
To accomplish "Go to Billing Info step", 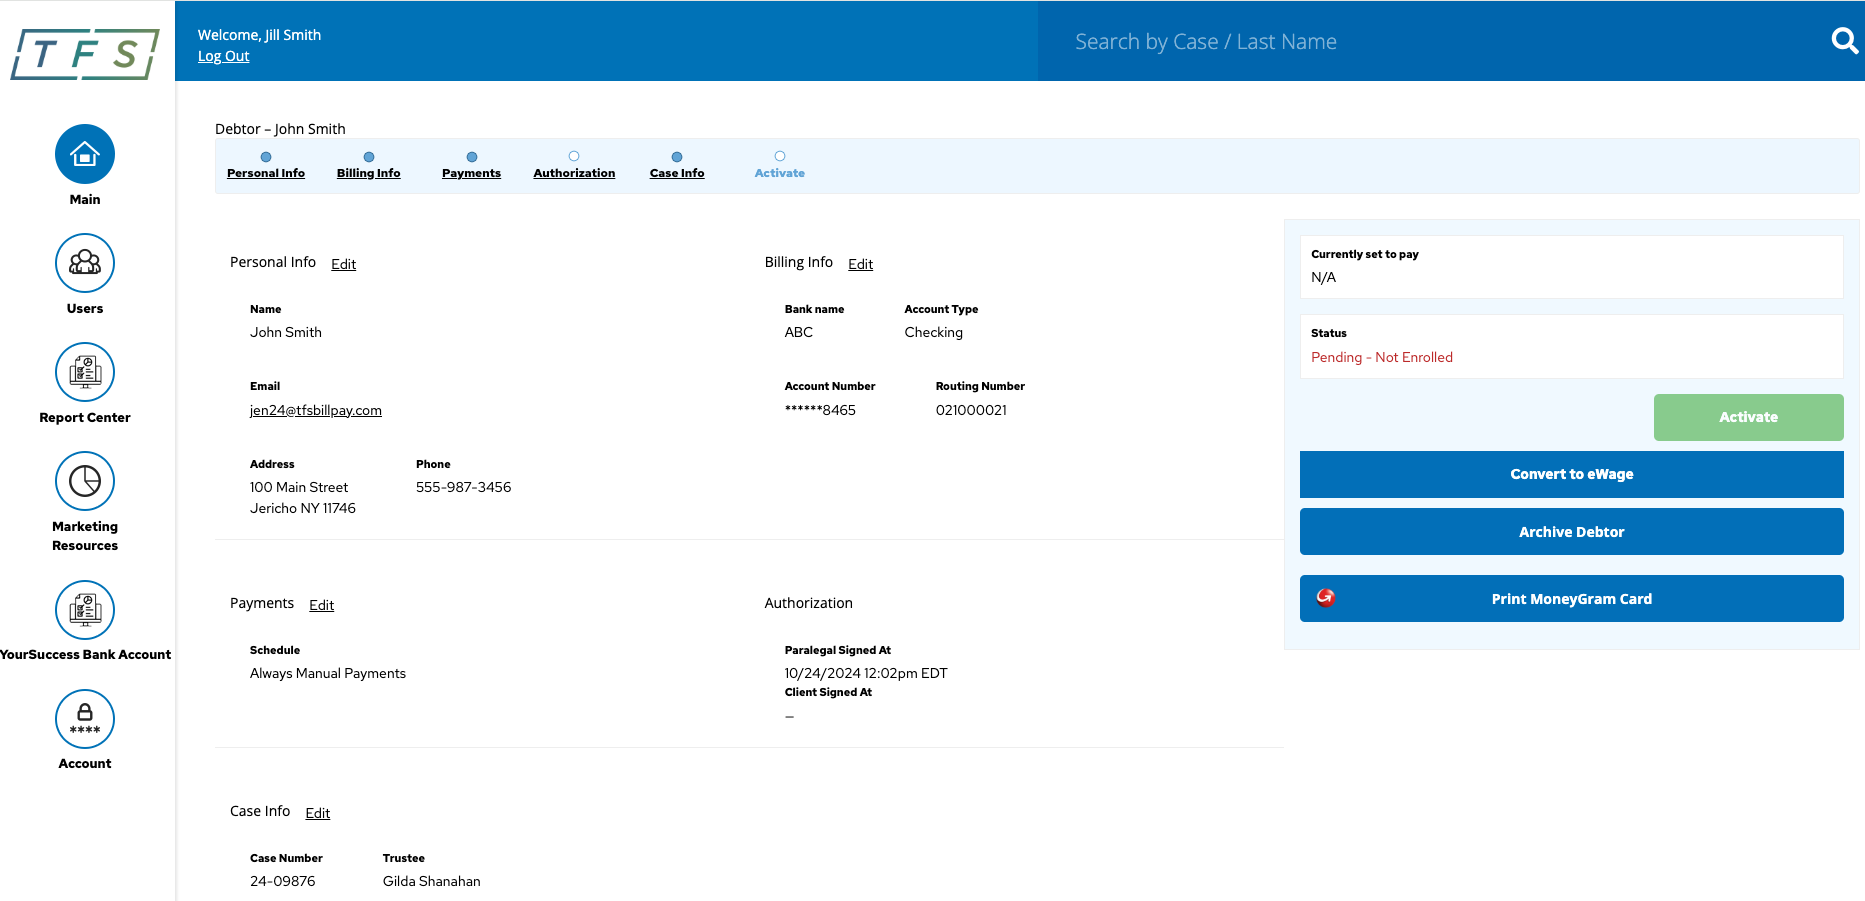I will 368,173.
